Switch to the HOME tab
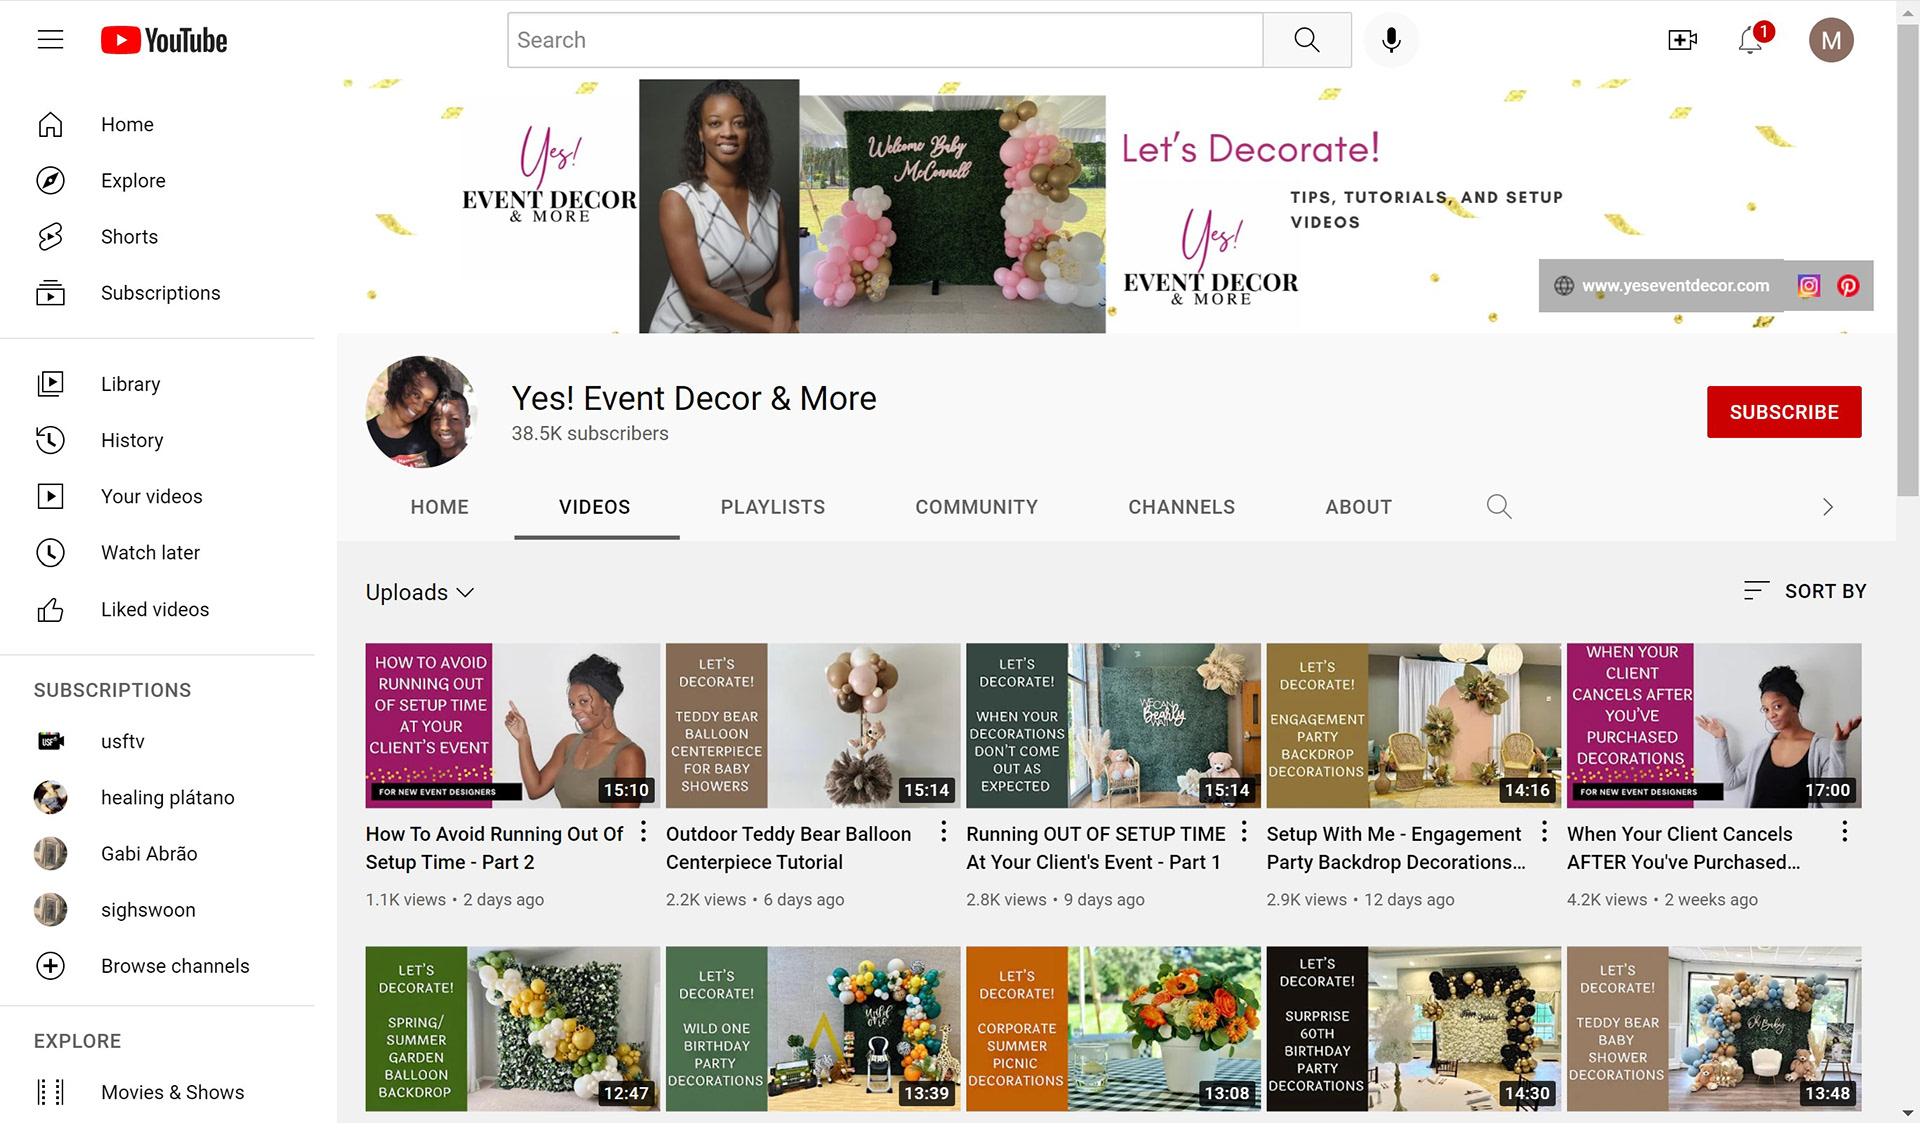The width and height of the screenshot is (1920, 1123). coord(439,507)
